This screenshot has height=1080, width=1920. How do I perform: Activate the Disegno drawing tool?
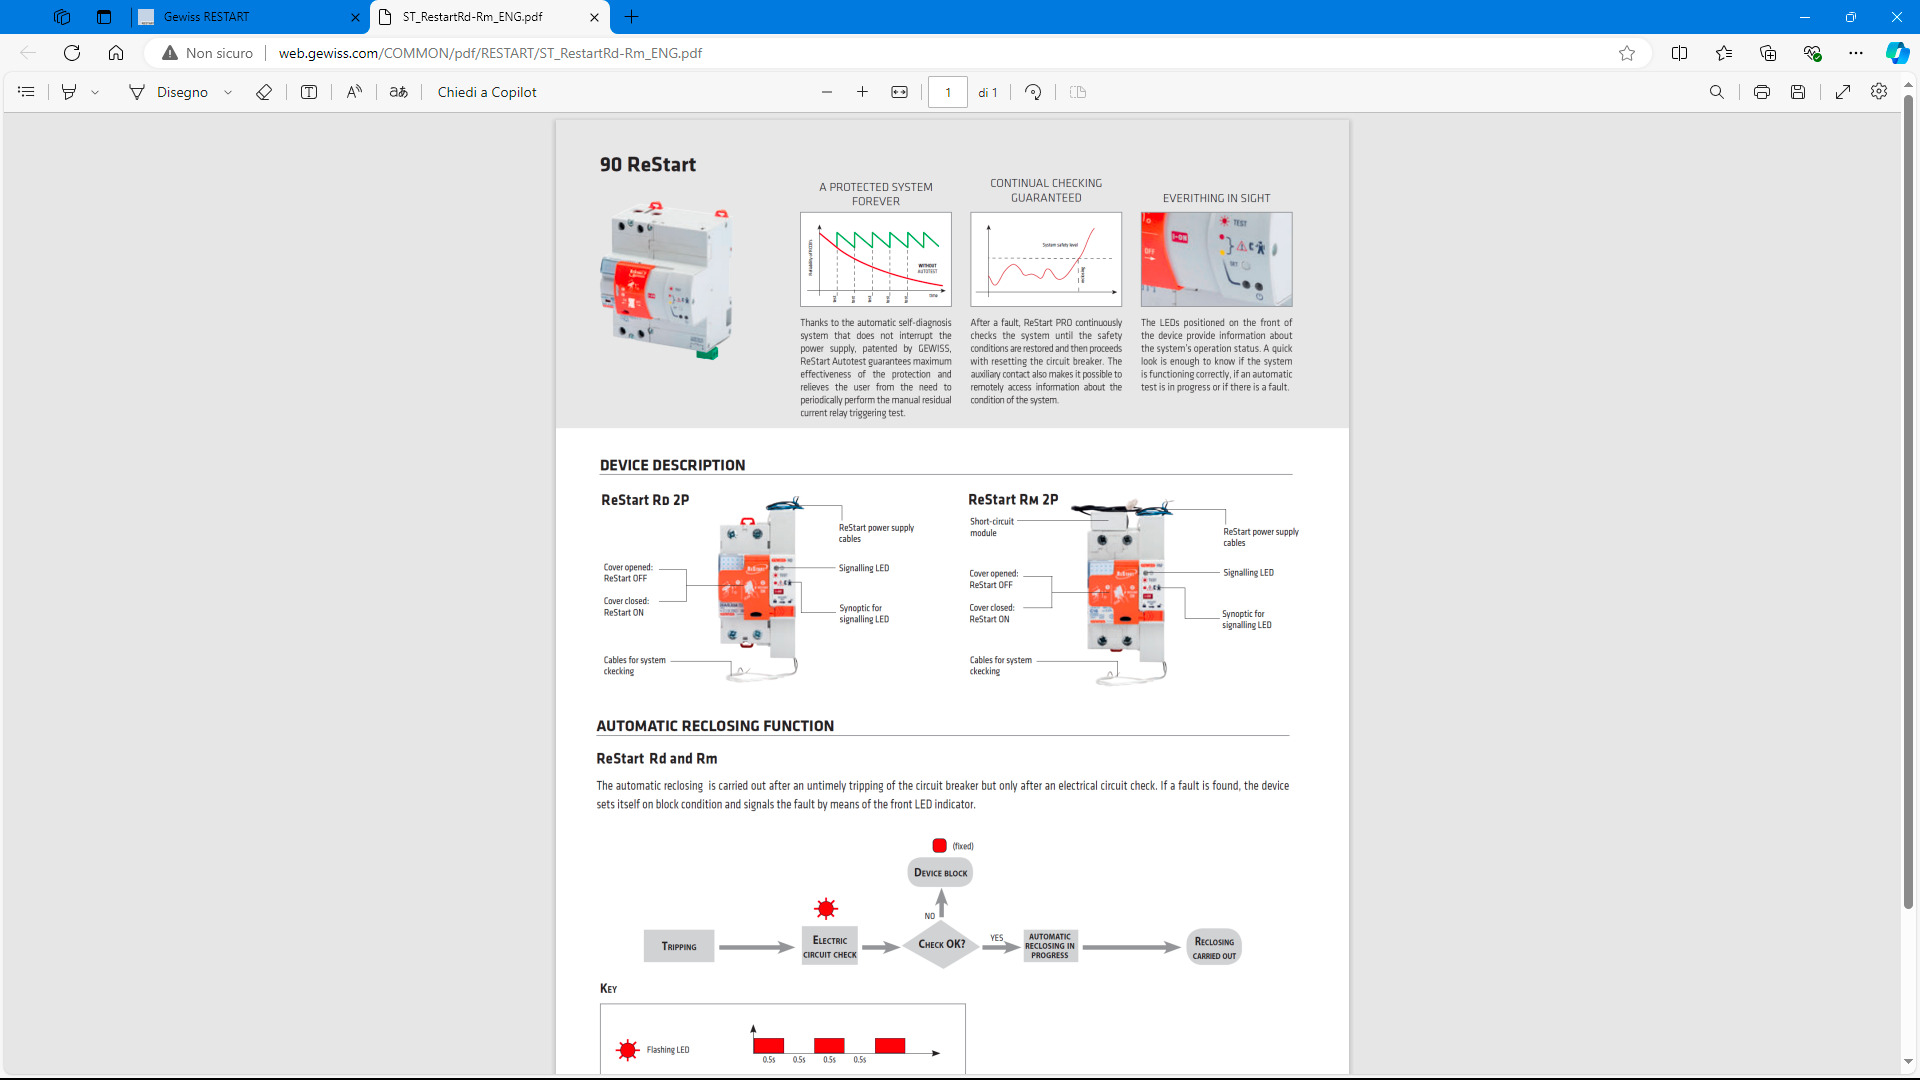click(168, 92)
